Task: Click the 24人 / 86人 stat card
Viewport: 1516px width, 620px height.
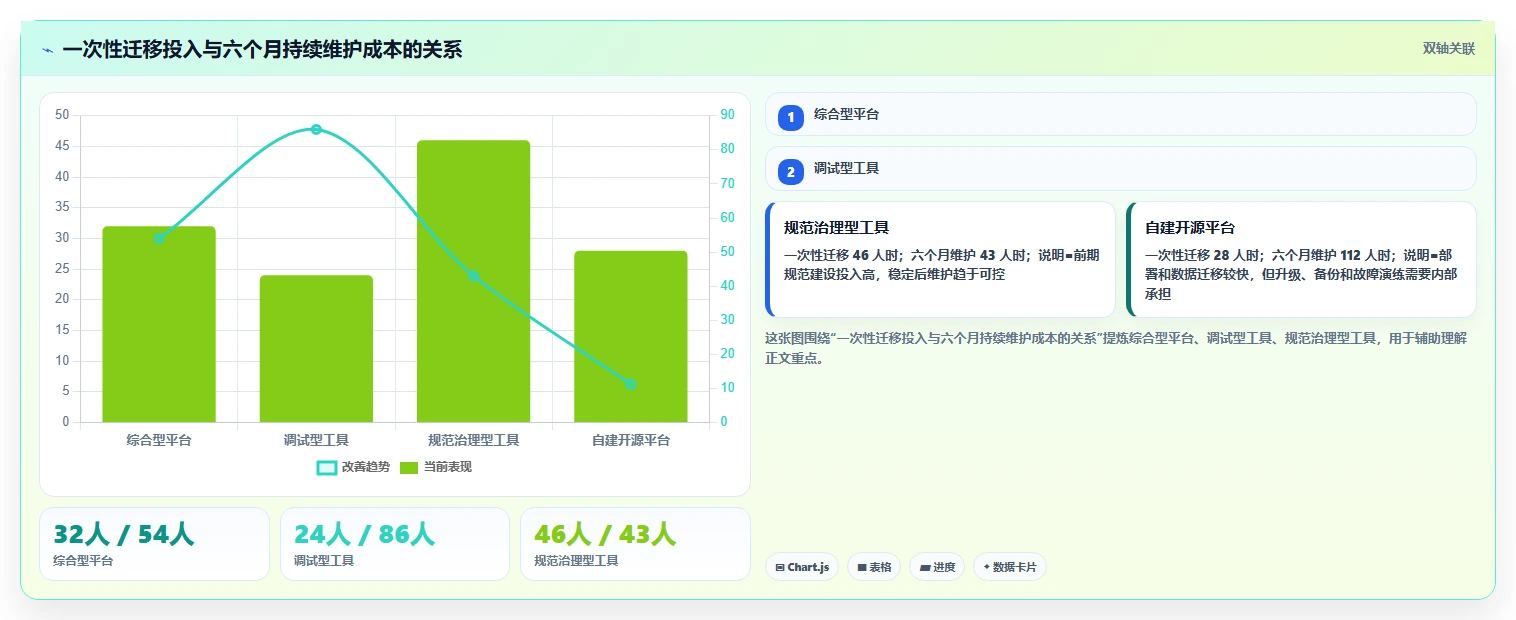Action: click(395, 544)
